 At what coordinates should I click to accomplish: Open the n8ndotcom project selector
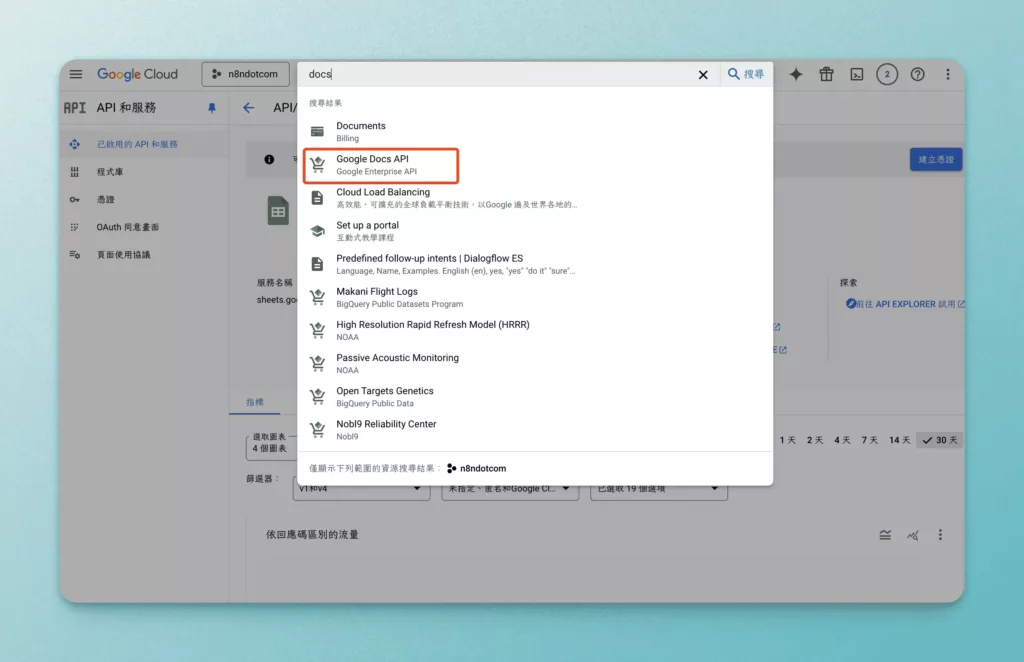click(246, 74)
